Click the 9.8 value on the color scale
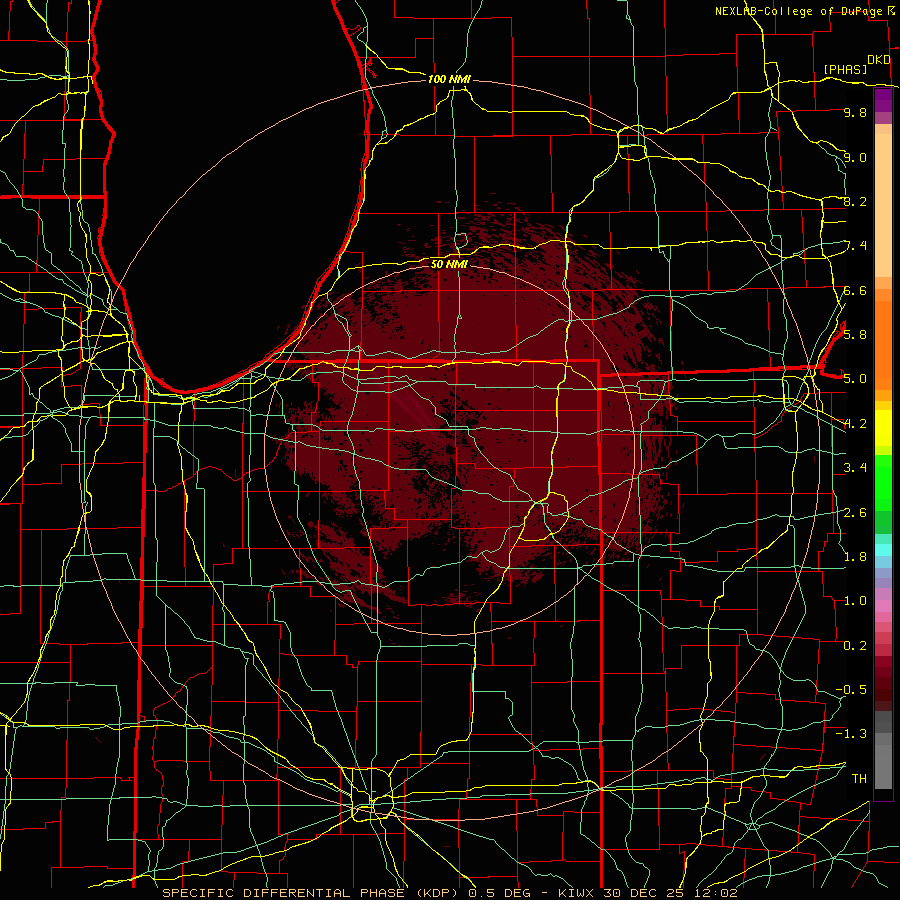The height and width of the screenshot is (900, 900). point(855,112)
